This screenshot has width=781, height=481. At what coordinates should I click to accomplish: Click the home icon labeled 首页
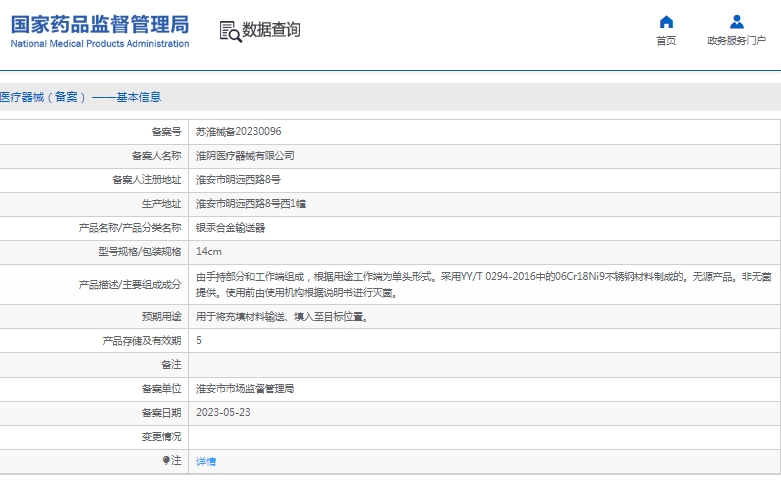click(666, 22)
